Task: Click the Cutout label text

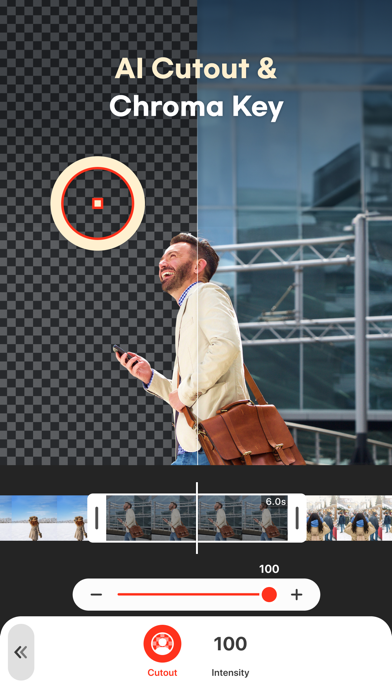Action: 162,673
